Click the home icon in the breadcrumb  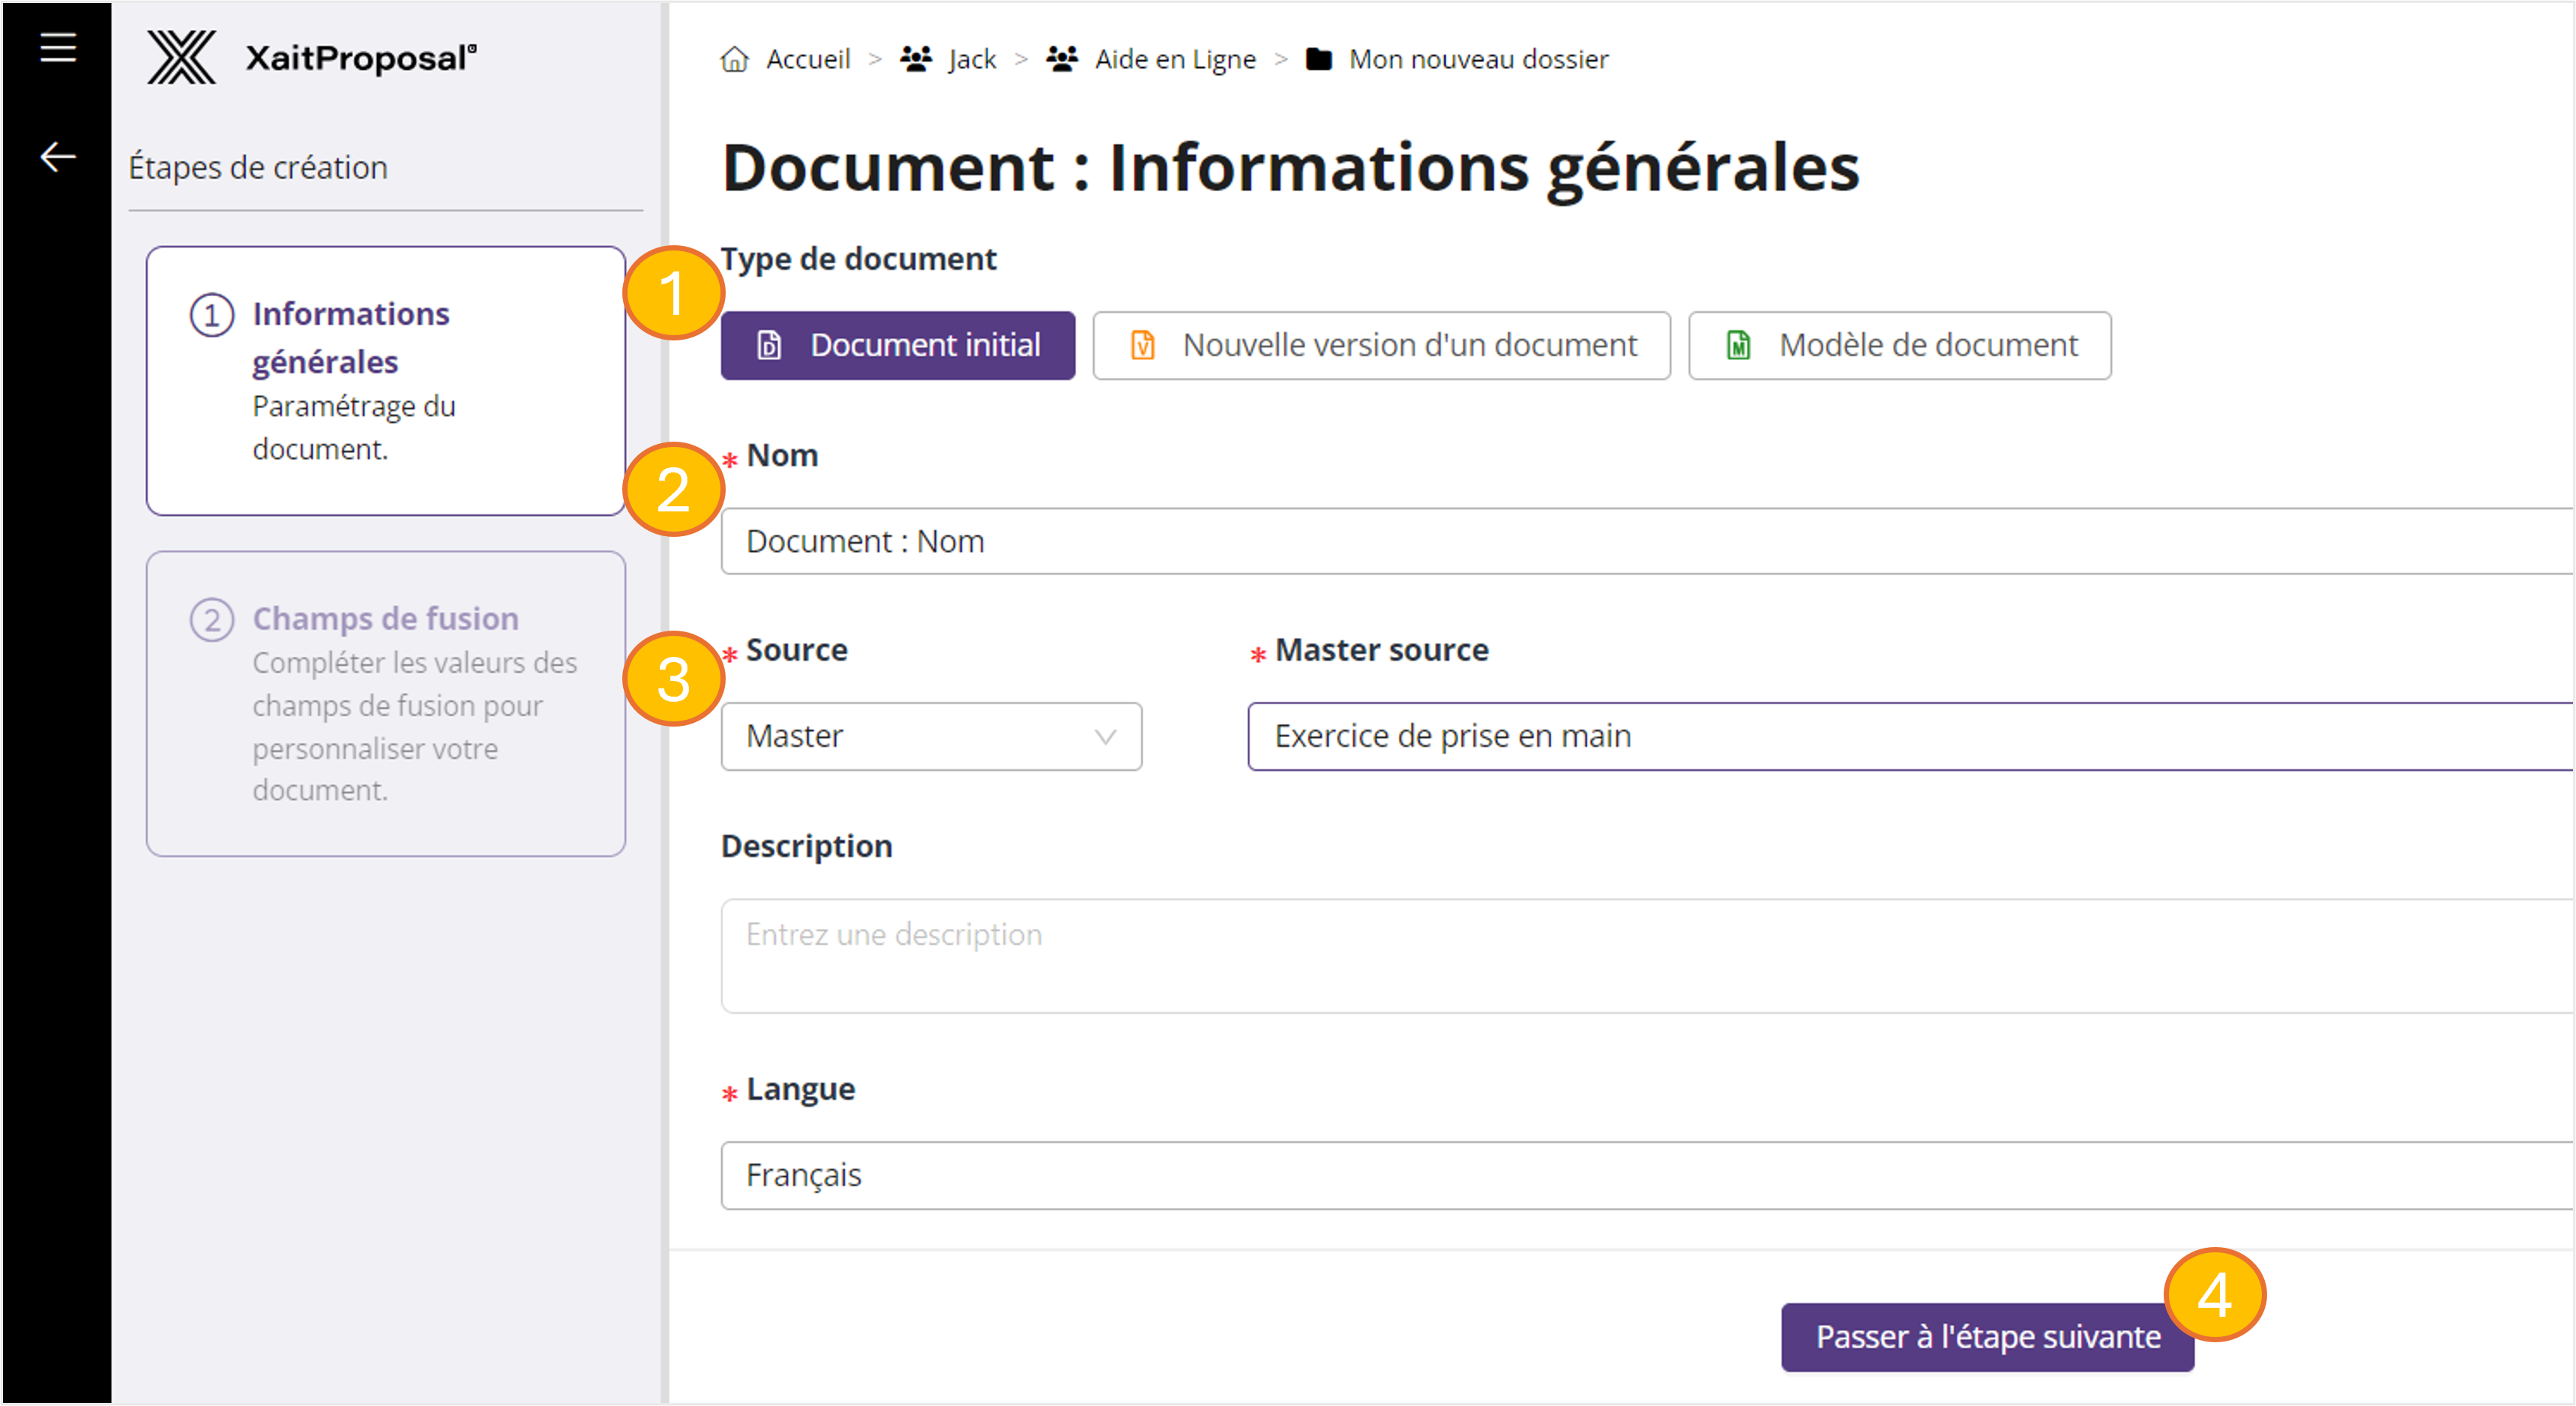(735, 59)
